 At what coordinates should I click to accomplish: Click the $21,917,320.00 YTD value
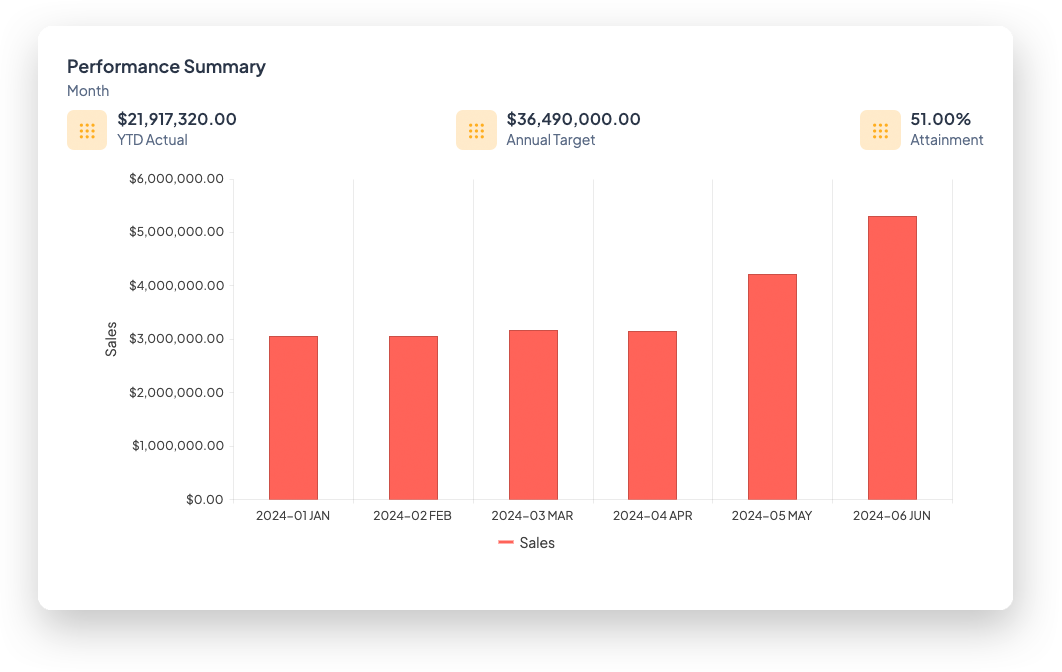(x=177, y=119)
